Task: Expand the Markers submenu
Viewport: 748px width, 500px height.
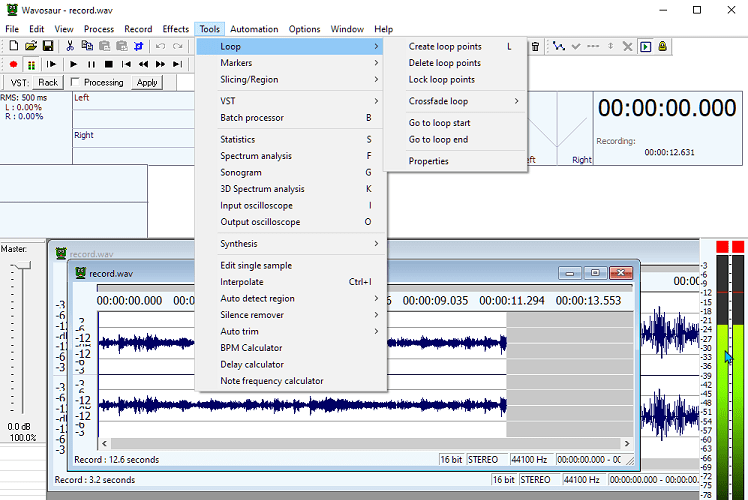Action: pyautogui.click(x=291, y=63)
